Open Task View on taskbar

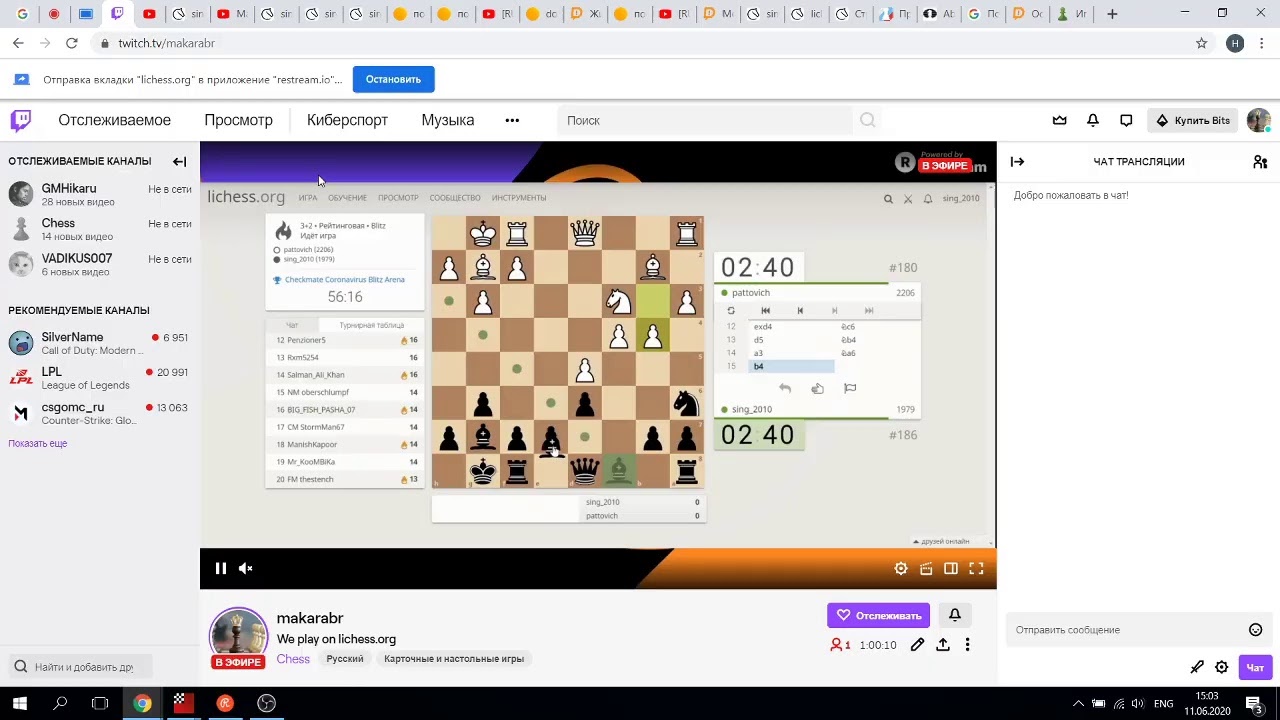click(100, 703)
